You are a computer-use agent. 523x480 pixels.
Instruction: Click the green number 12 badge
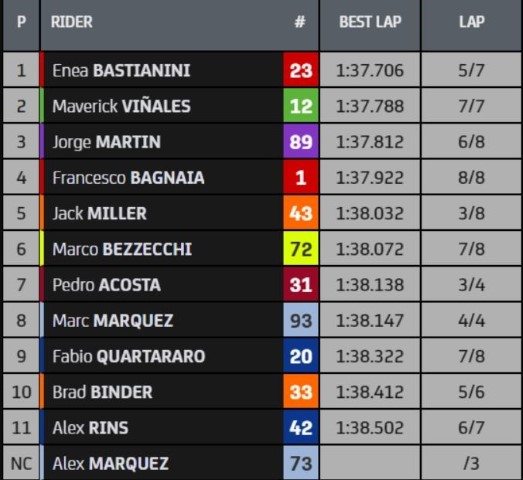301,106
